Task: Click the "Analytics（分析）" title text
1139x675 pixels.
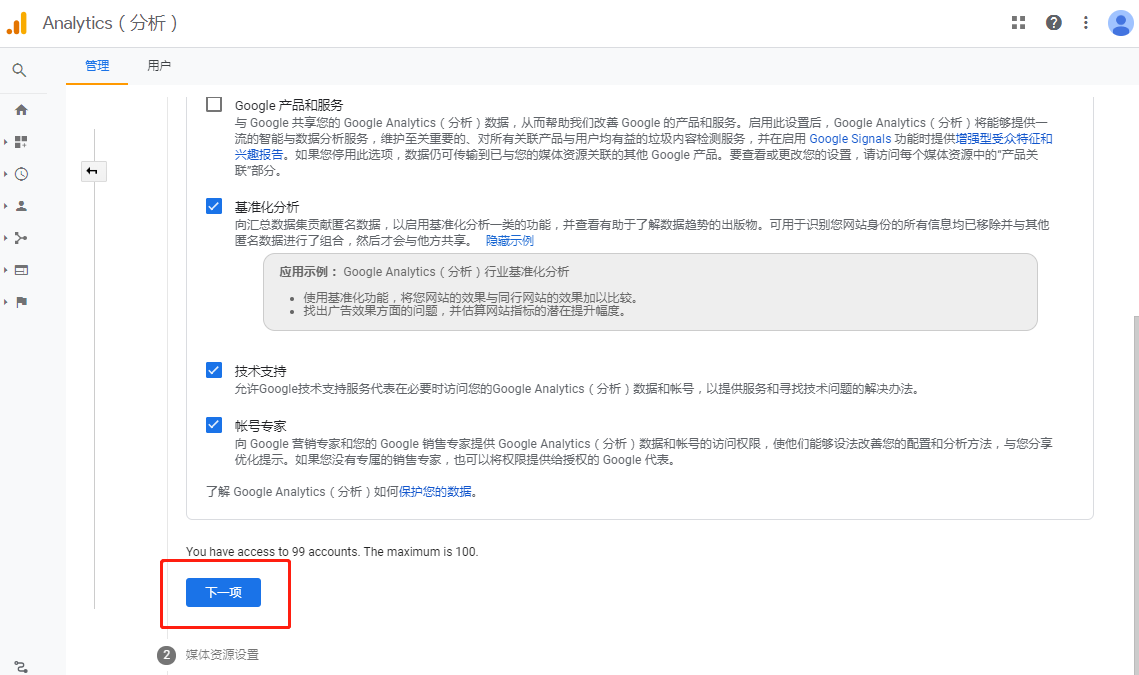Action: 110,23
